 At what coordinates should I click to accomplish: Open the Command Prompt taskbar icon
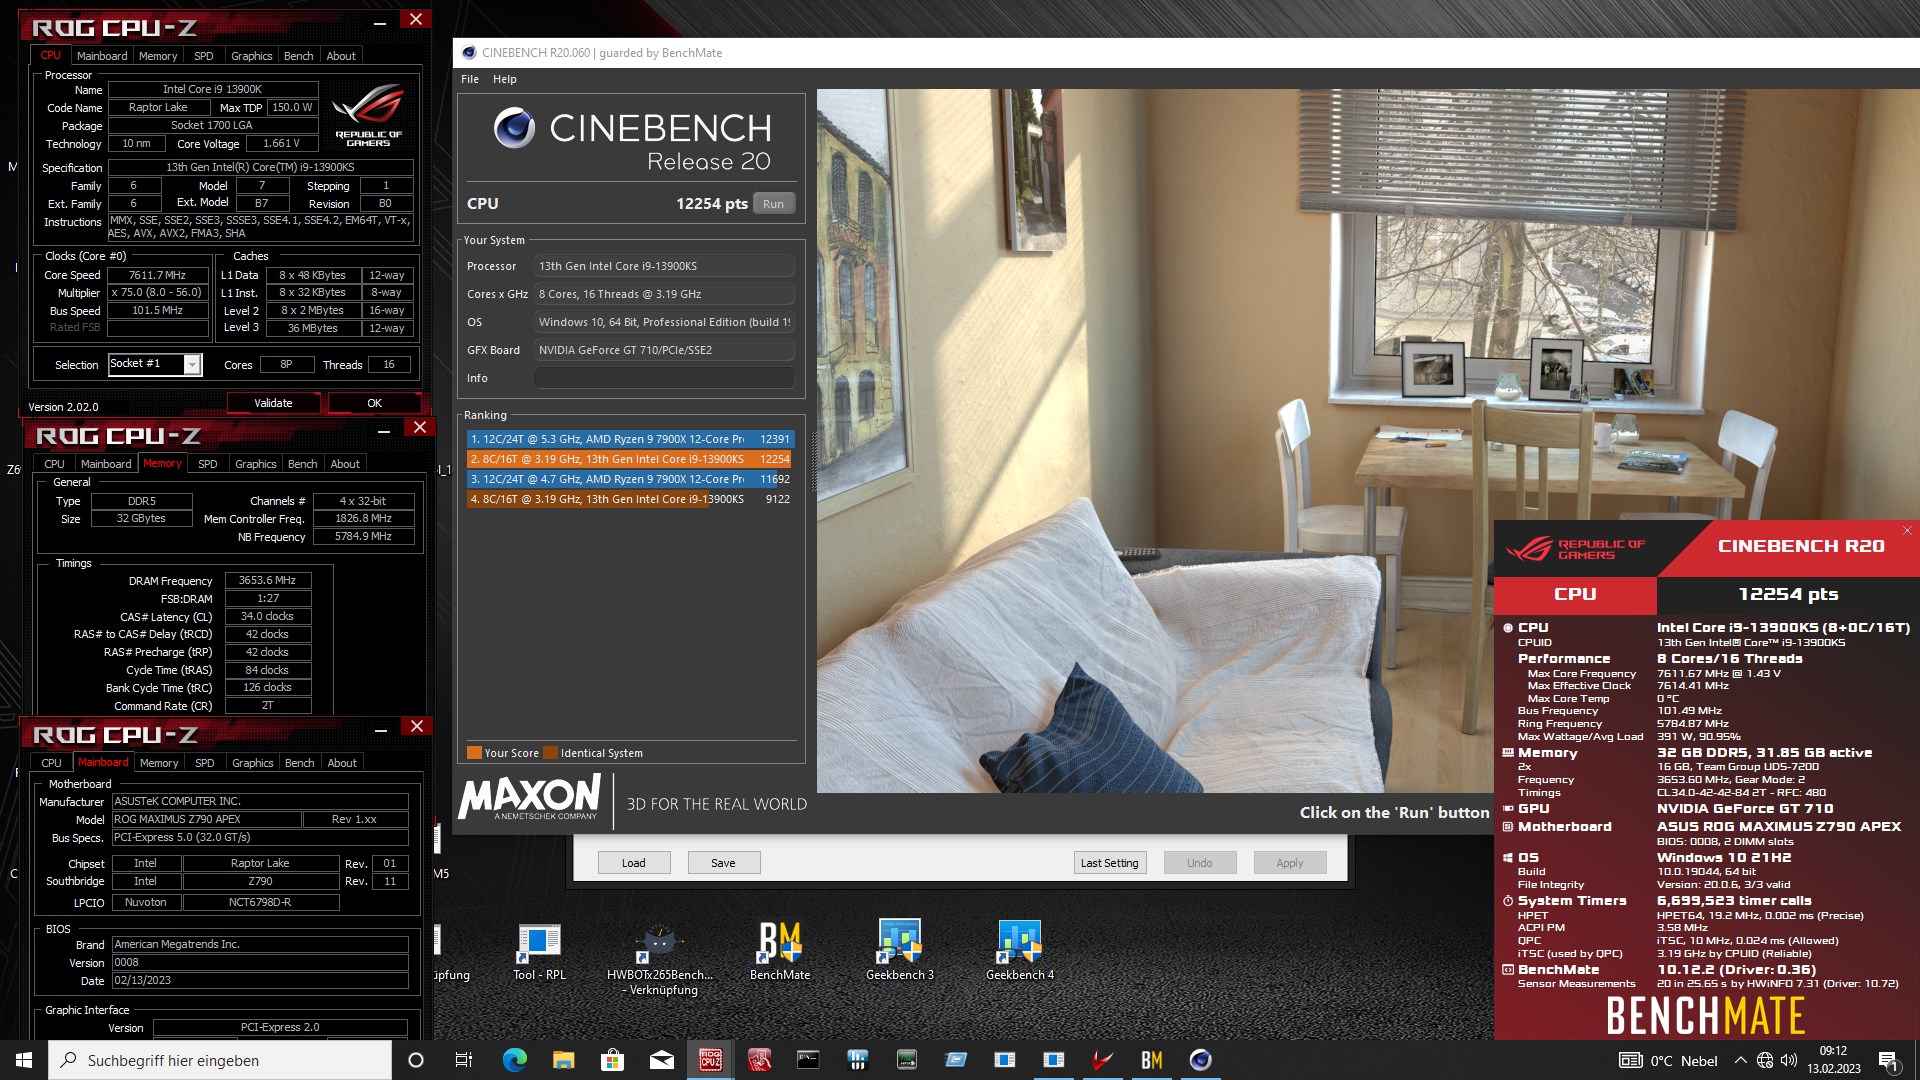coord(808,1060)
